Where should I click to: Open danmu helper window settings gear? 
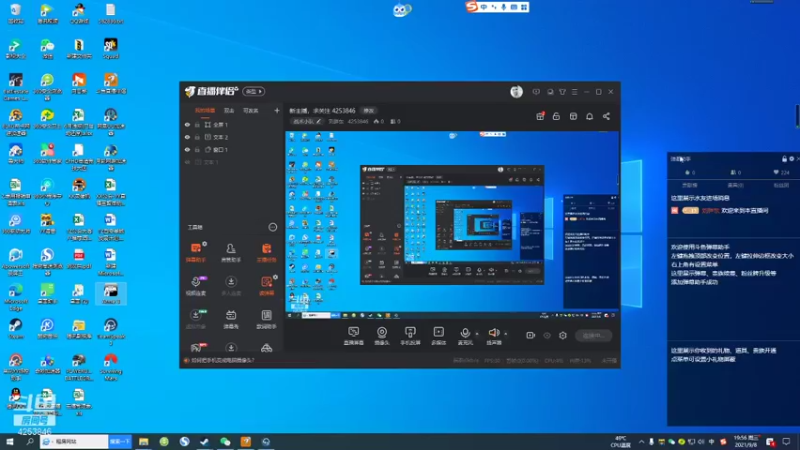pyautogui.click(x=791, y=159)
